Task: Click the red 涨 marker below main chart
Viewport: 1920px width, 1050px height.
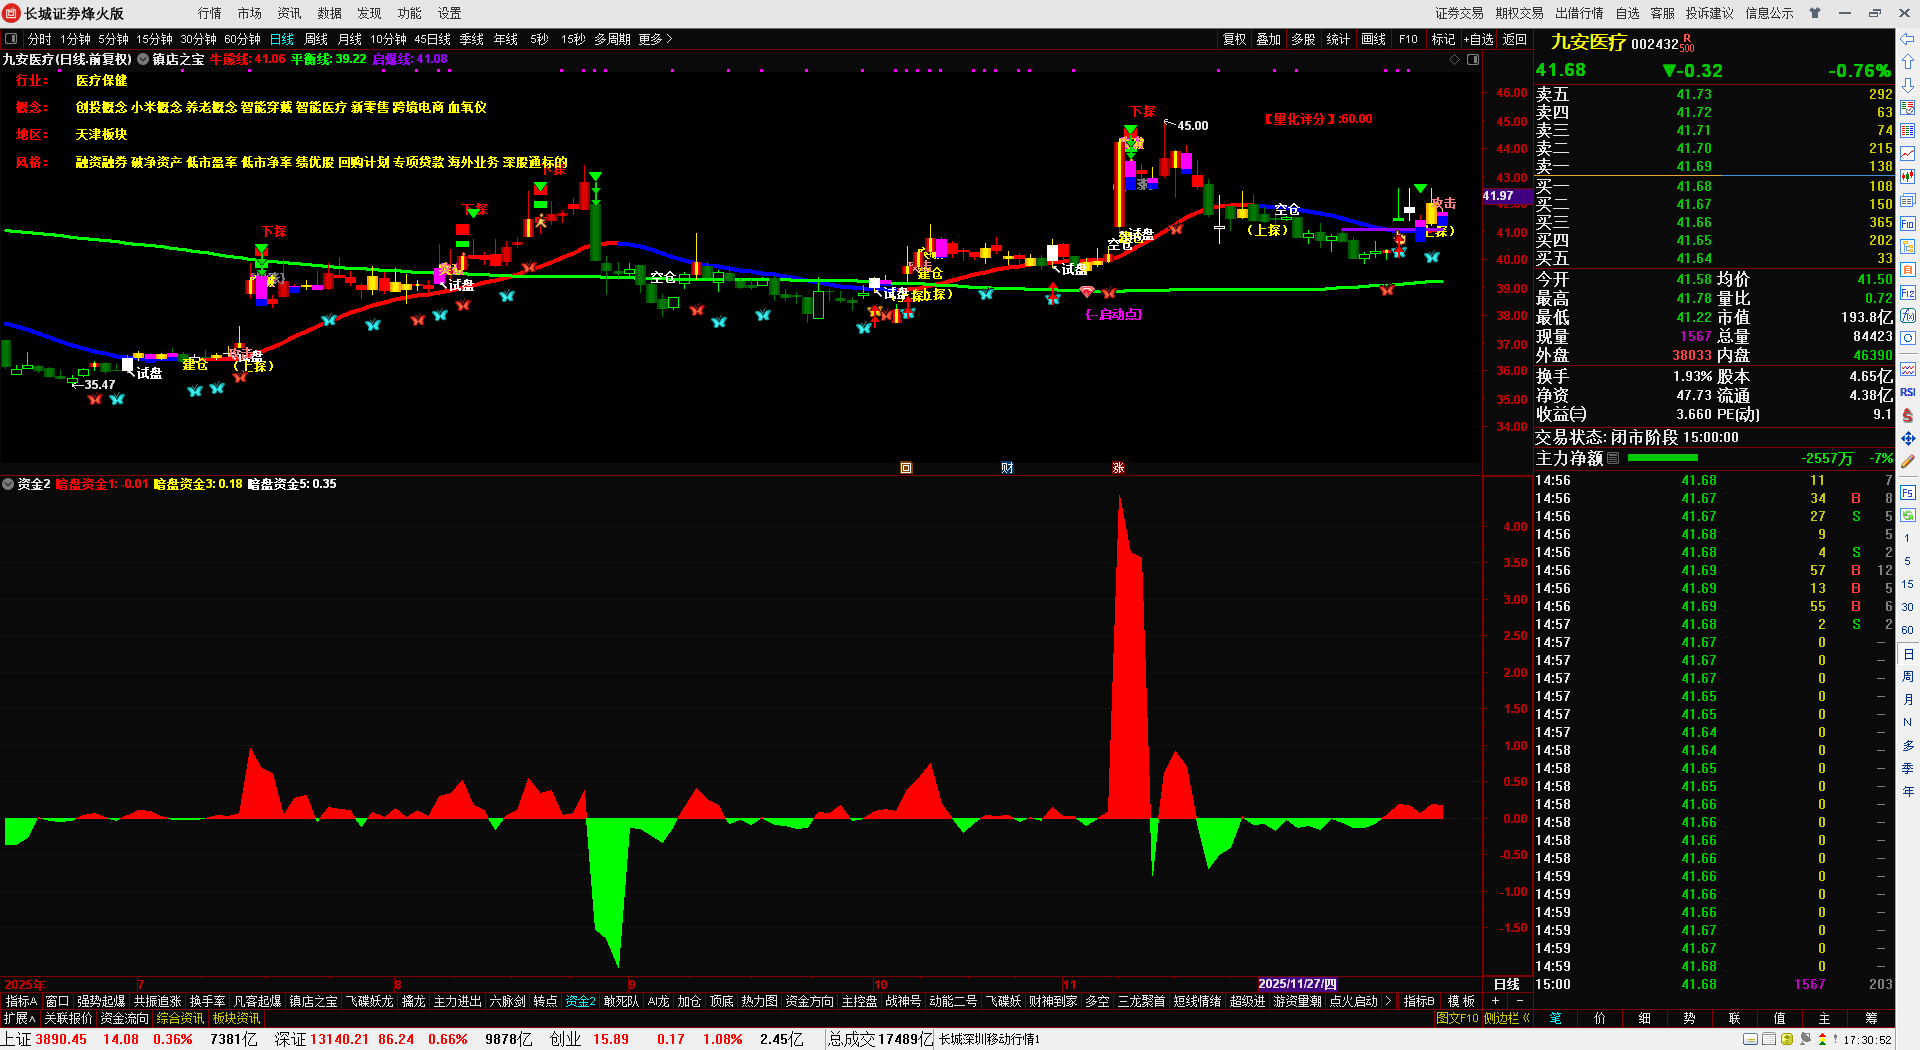Action: coord(1118,468)
